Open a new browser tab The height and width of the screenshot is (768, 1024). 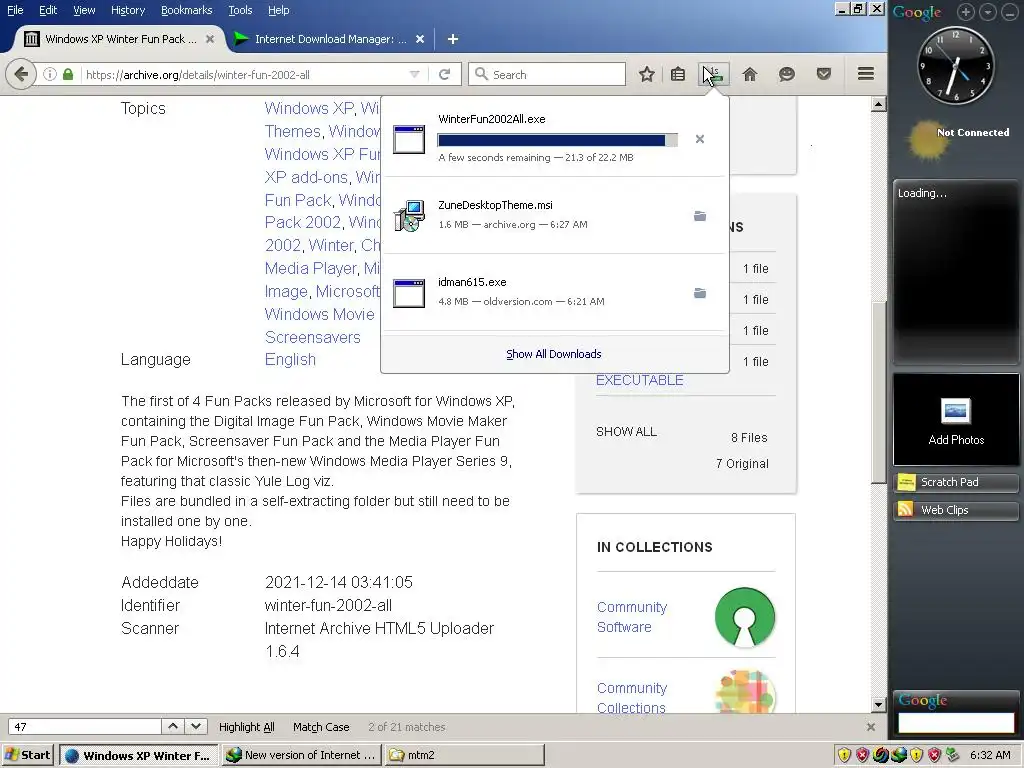[453, 39]
